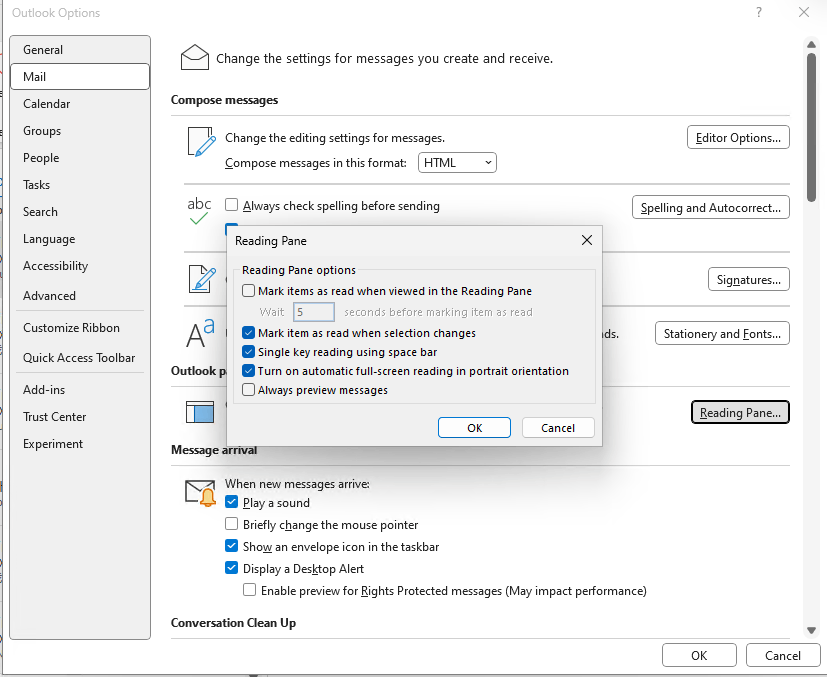The width and height of the screenshot is (827, 677).
Task: Switch to Tasks options
Action: [80, 185]
